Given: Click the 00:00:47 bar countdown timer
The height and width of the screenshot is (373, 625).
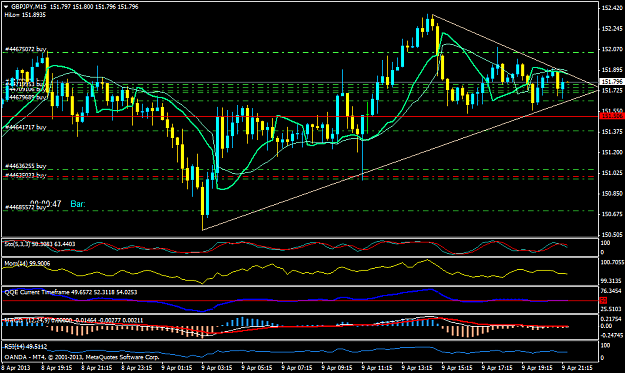Looking at the screenshot, I should tap(46, 204).
